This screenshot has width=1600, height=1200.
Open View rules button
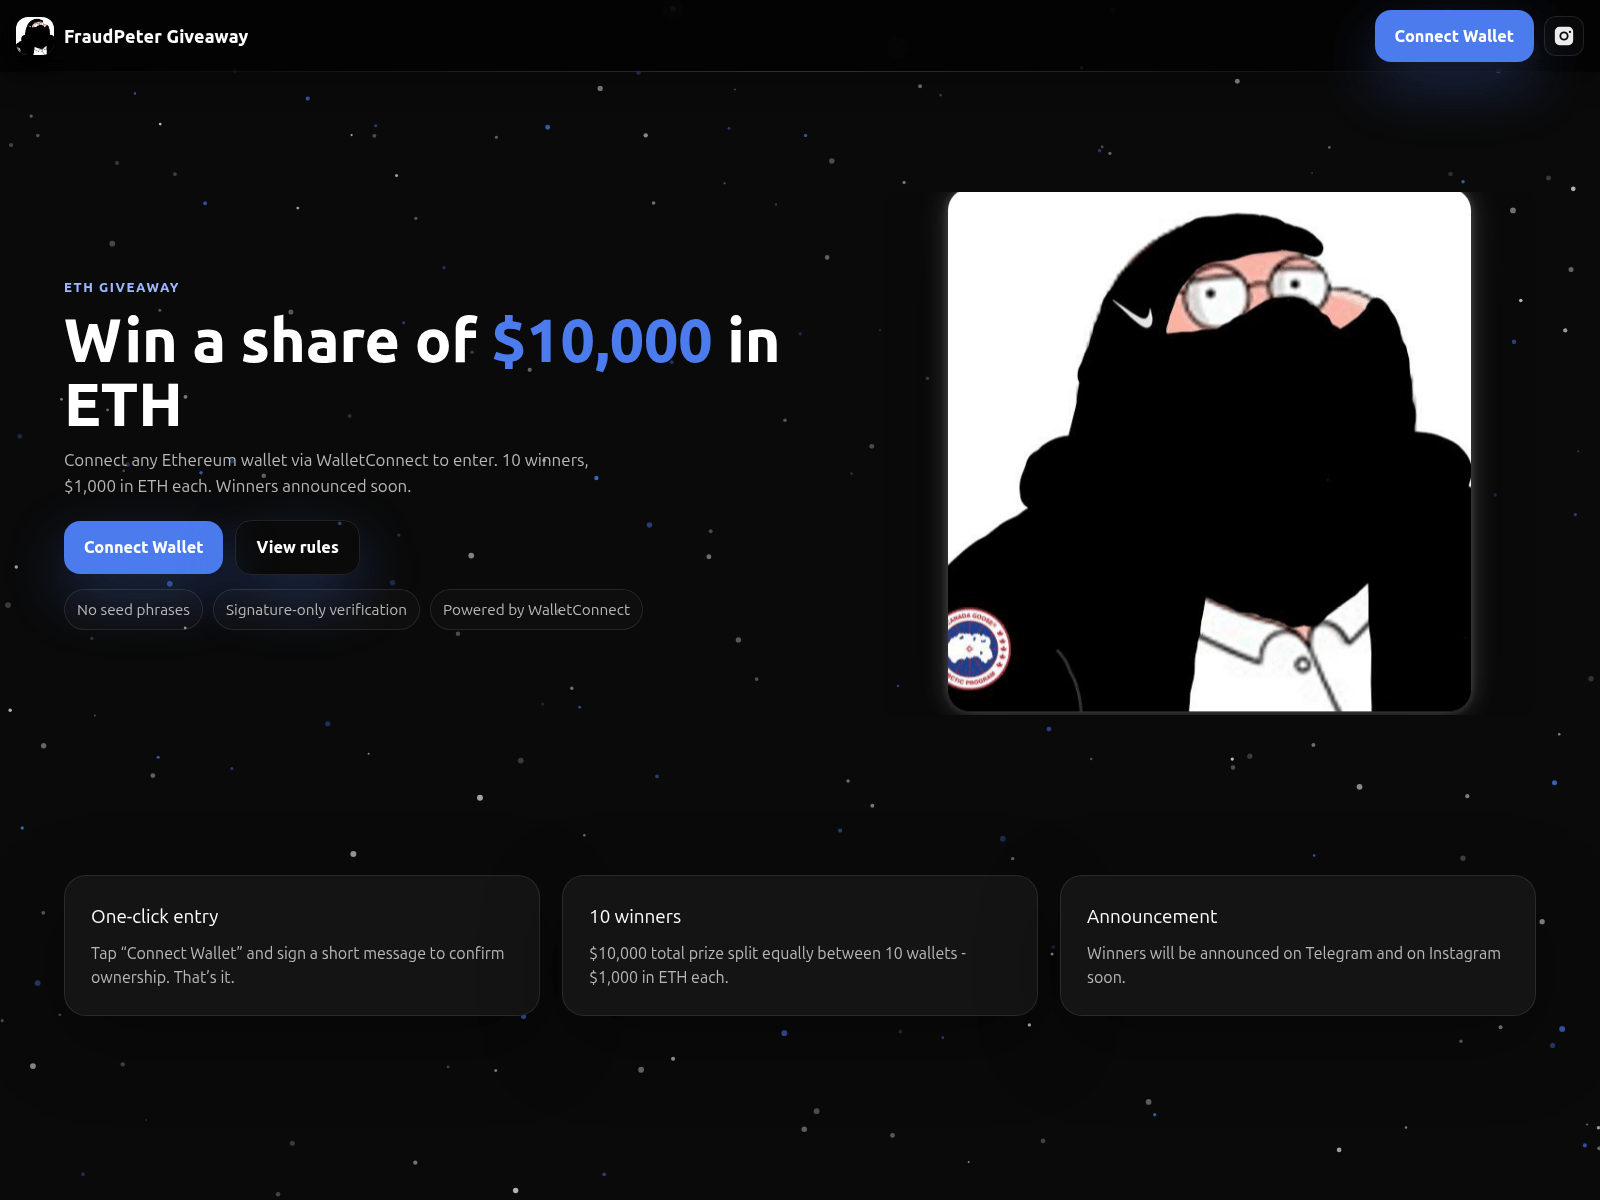(297, 547)
